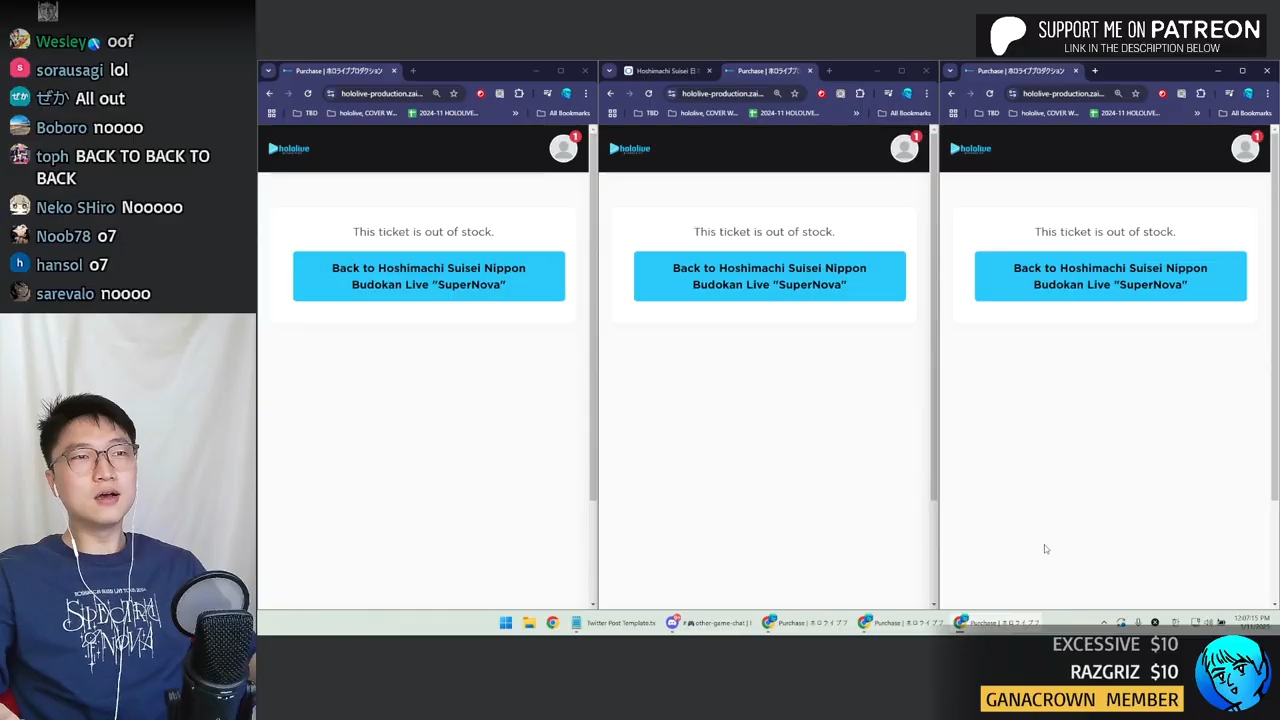1280x720 pixels.
Task: Bookmark the page with the star in the middle window
Action: (795, 93)
